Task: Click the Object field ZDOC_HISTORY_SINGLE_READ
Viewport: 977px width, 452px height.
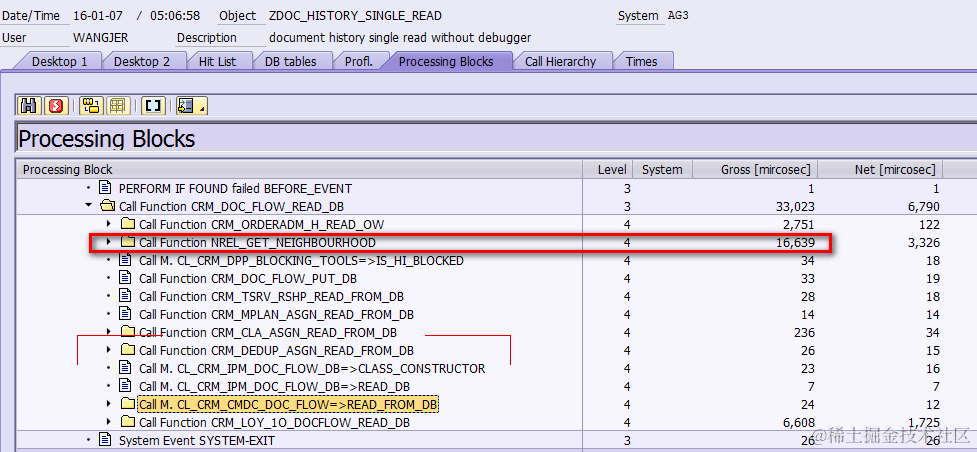Action: [x=355, y=16]
